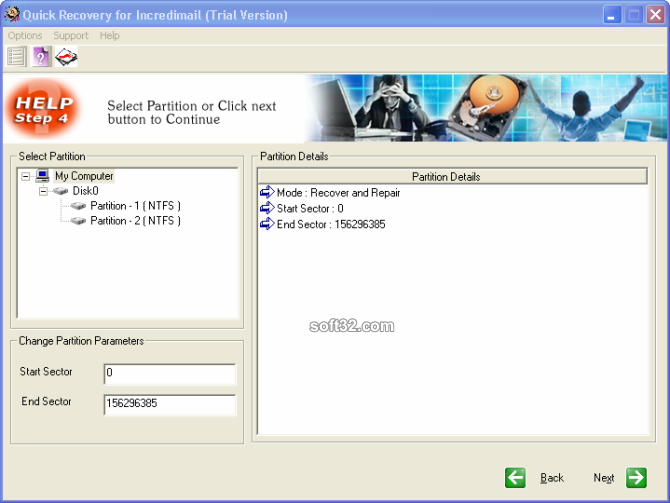Click the Partition - 2 drive icon
The width and height of the screenshot is (670, 503).
tap(78, 221)
